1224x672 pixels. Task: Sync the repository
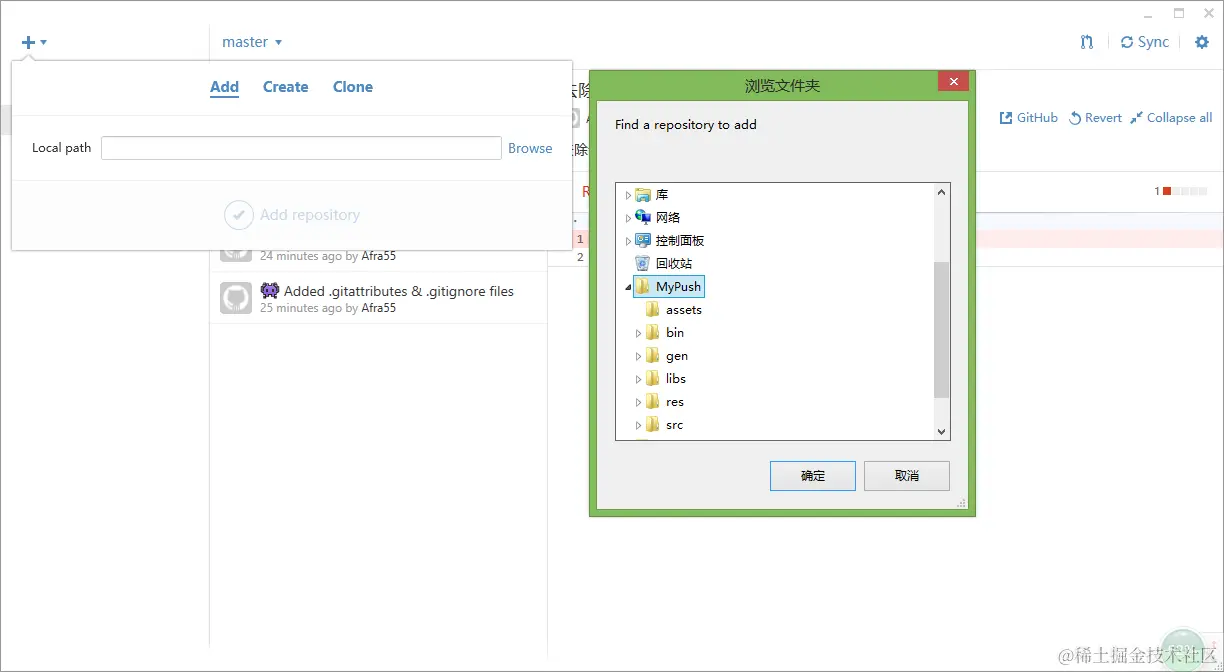coord(1145,42)
